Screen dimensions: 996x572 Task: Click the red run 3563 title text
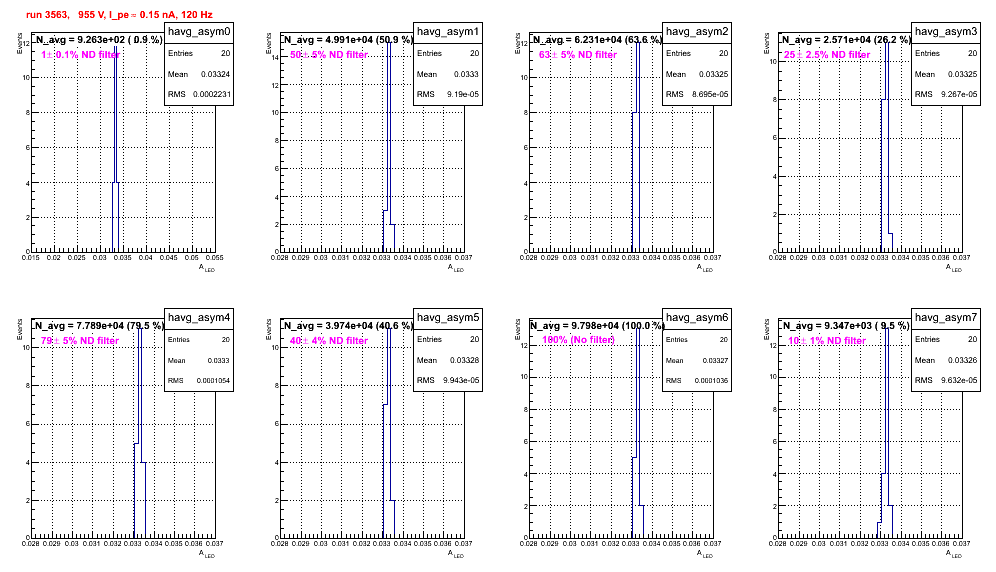tap(119, 15)
